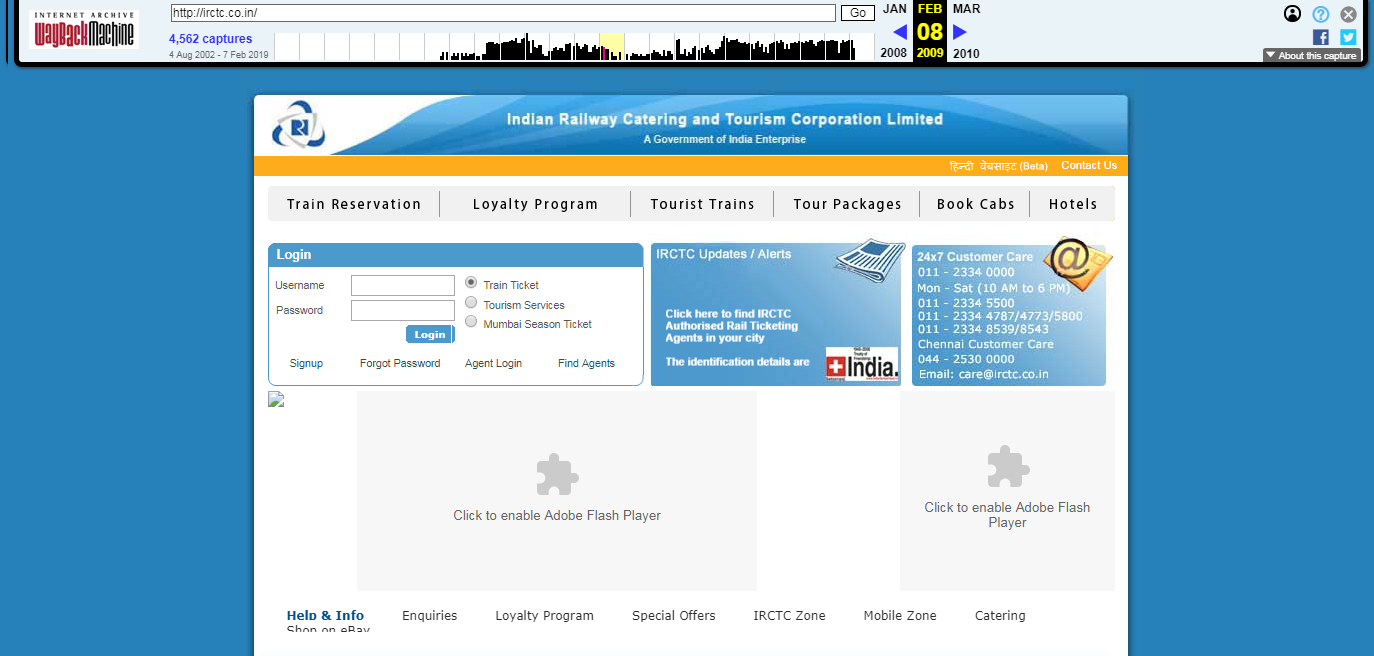Viewport: 1374px width, 656px height.
Task: Open the Train Reservation menu
Action: pyautogui.click(x=354, y=204)
